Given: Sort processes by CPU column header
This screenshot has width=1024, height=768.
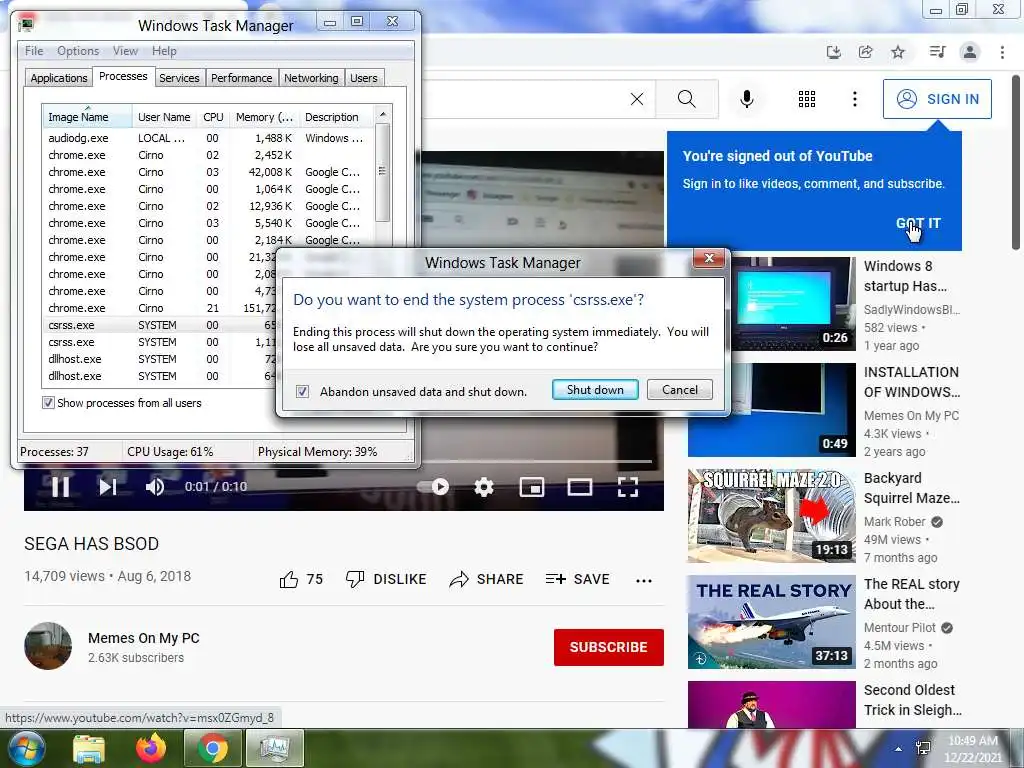Looking at the screenshot, I should pyautogui.click(x=213, y=117).
